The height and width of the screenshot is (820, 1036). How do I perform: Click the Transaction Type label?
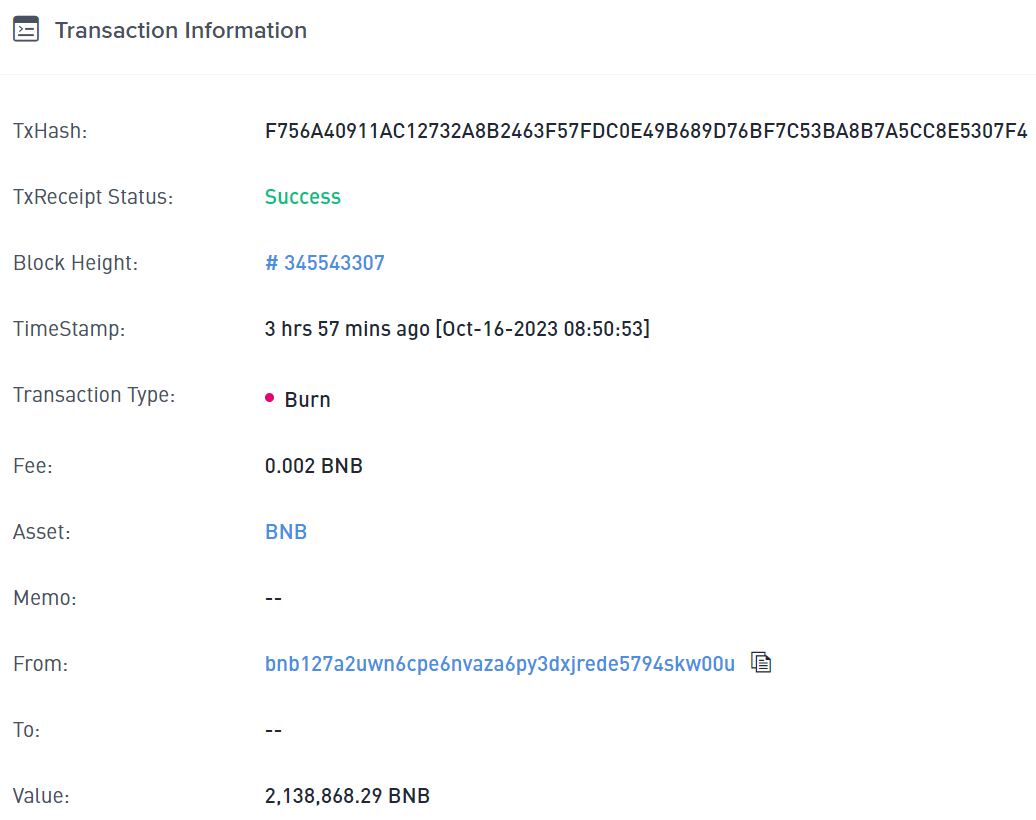coord(93,394)
